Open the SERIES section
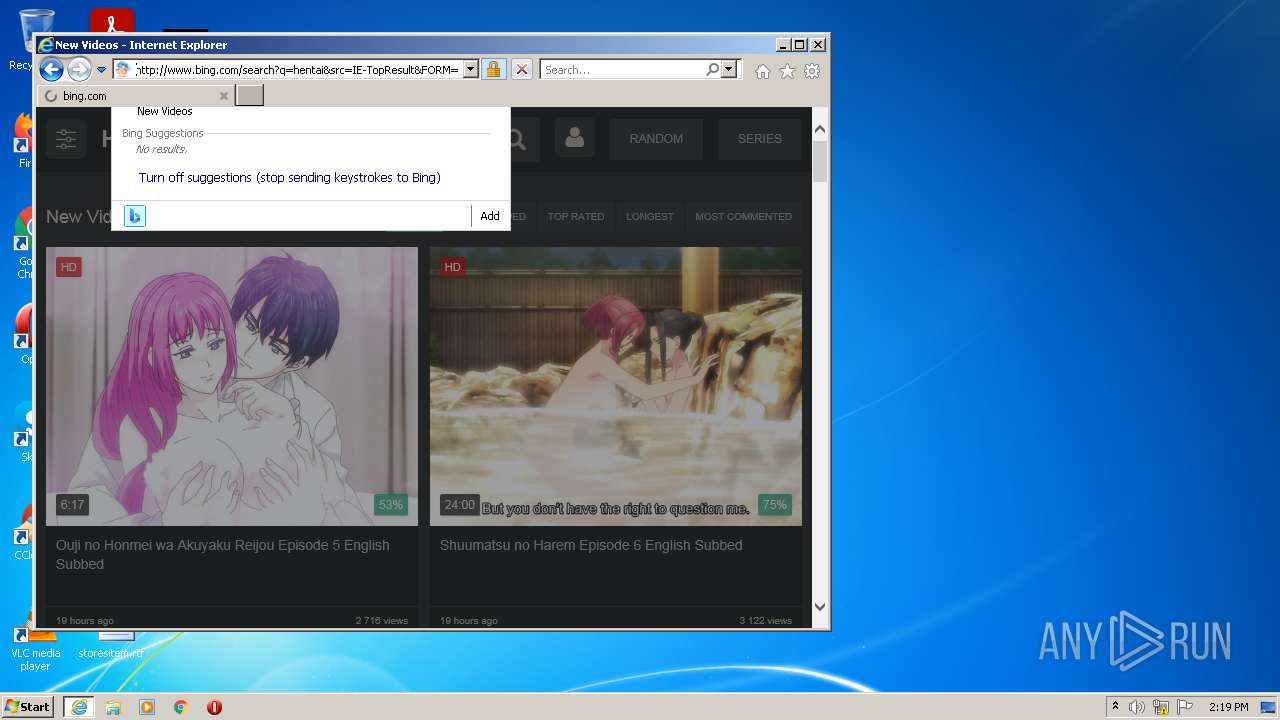 pos(760,139)
